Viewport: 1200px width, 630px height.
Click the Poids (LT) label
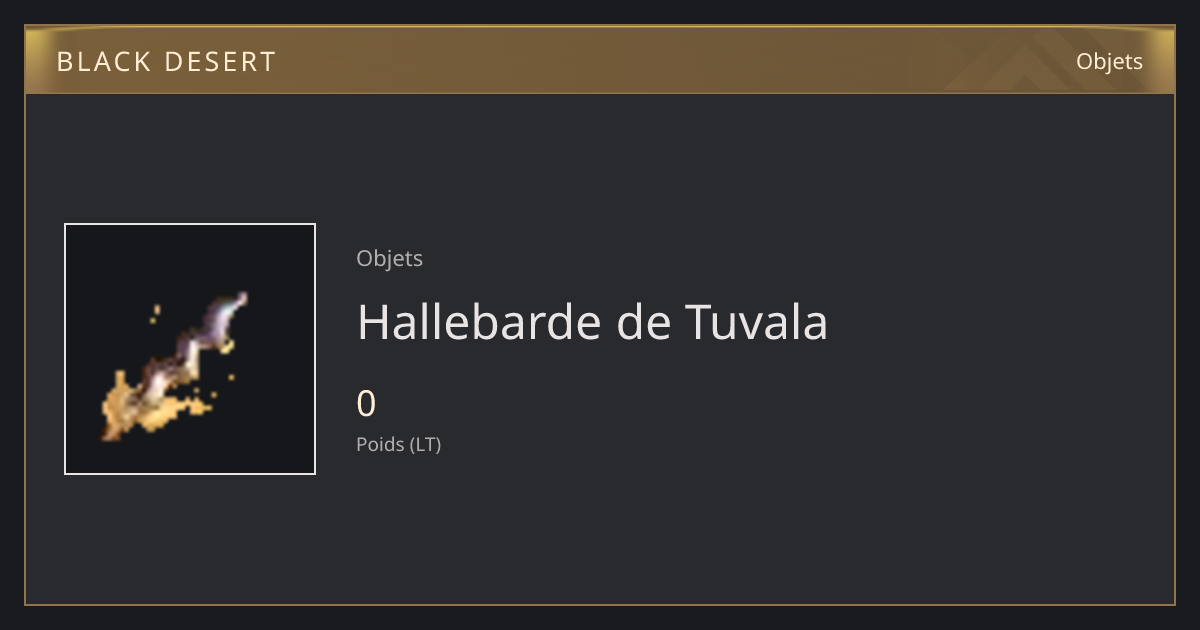point(398,444)
